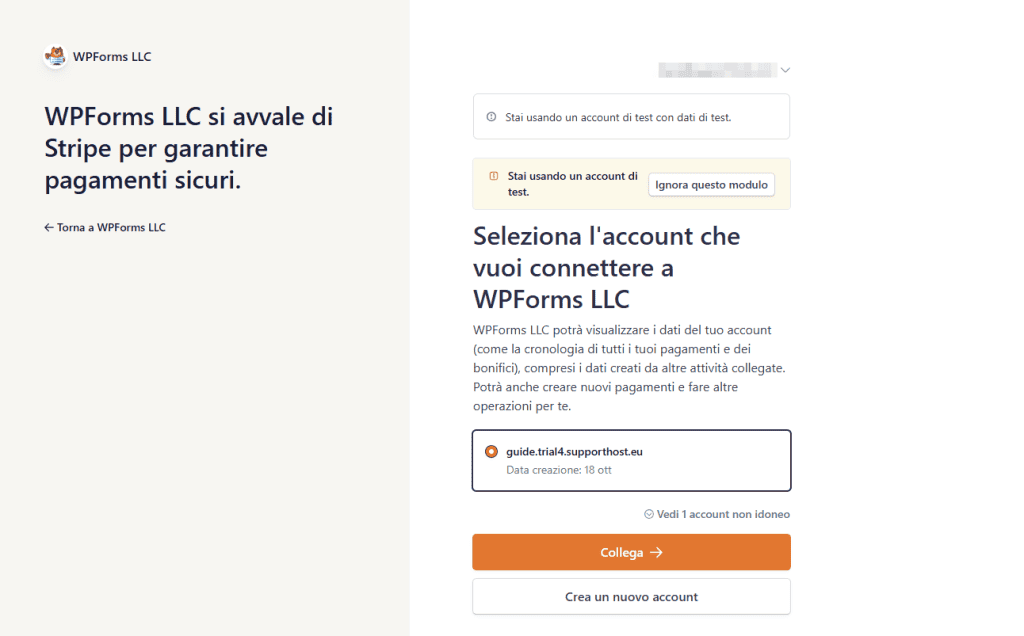Viewport: 1024px width, 636px height.
Task: Click the yellow test account notice banner
Action: tap(631, 184)
